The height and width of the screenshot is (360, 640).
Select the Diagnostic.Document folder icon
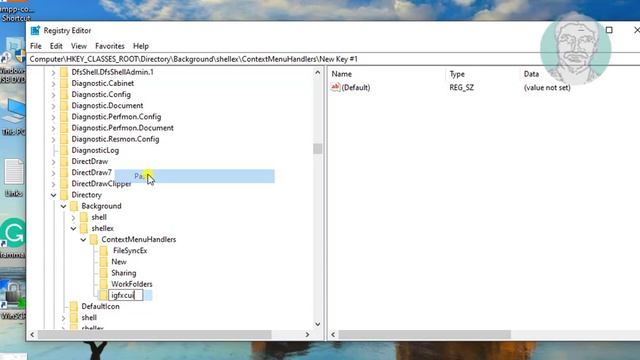(x=64, y=105)
